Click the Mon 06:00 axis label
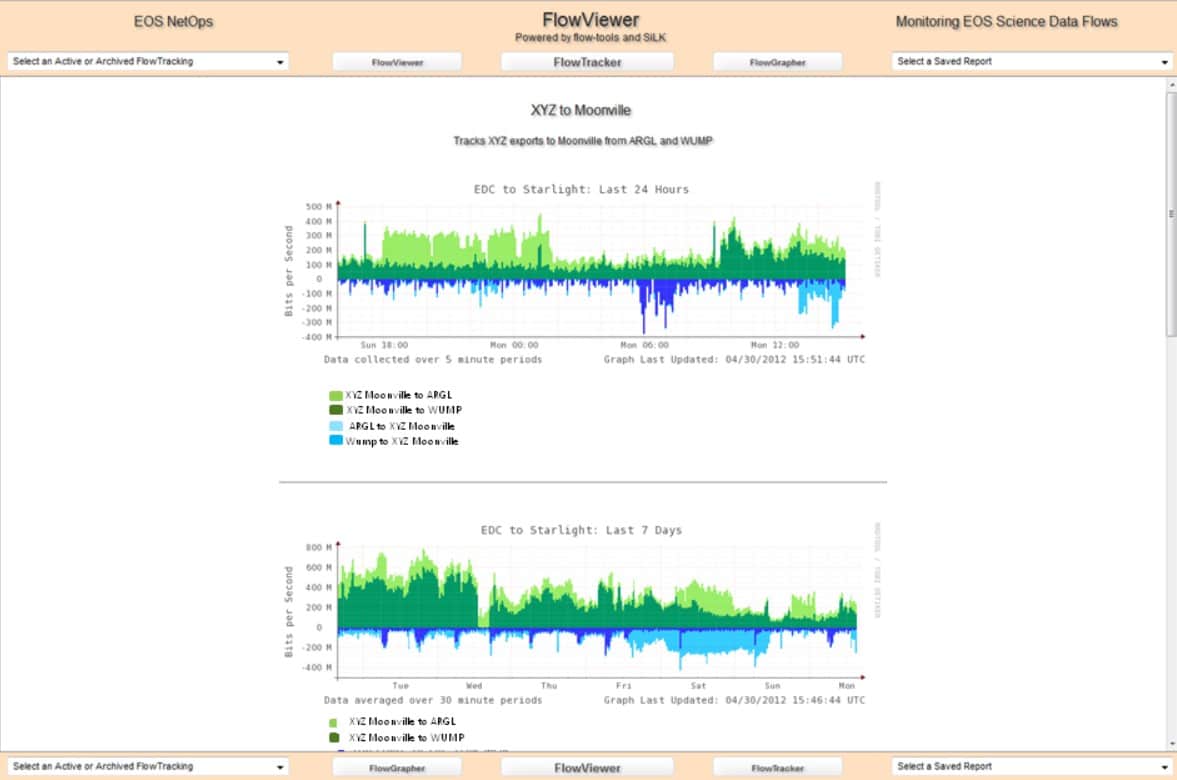The width and height of the screenshot is (1177, 780). click(644, 345)
